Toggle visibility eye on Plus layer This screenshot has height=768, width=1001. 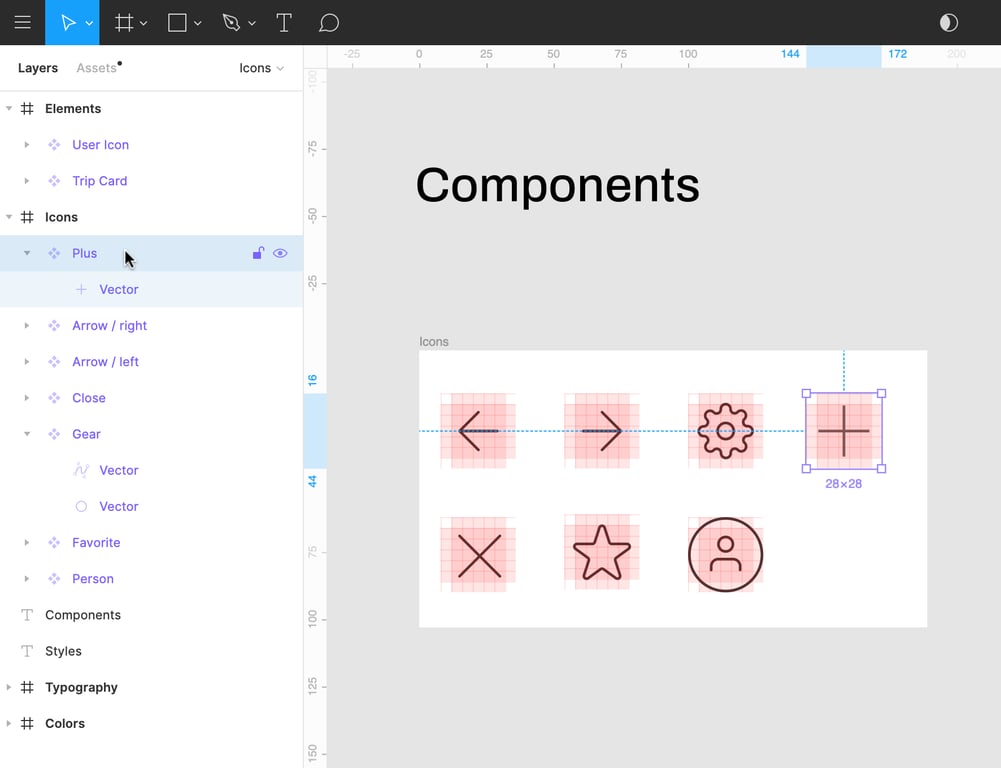pyautogui.click(x=280, y=253)
